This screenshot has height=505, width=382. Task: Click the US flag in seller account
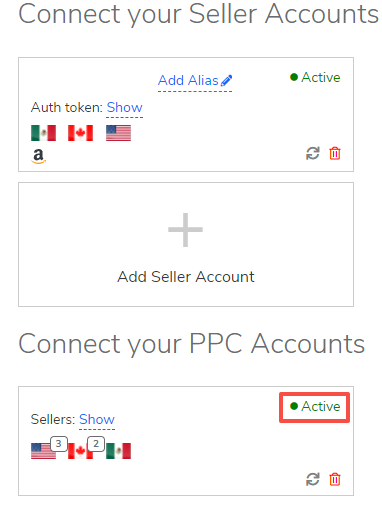point(118,133)
